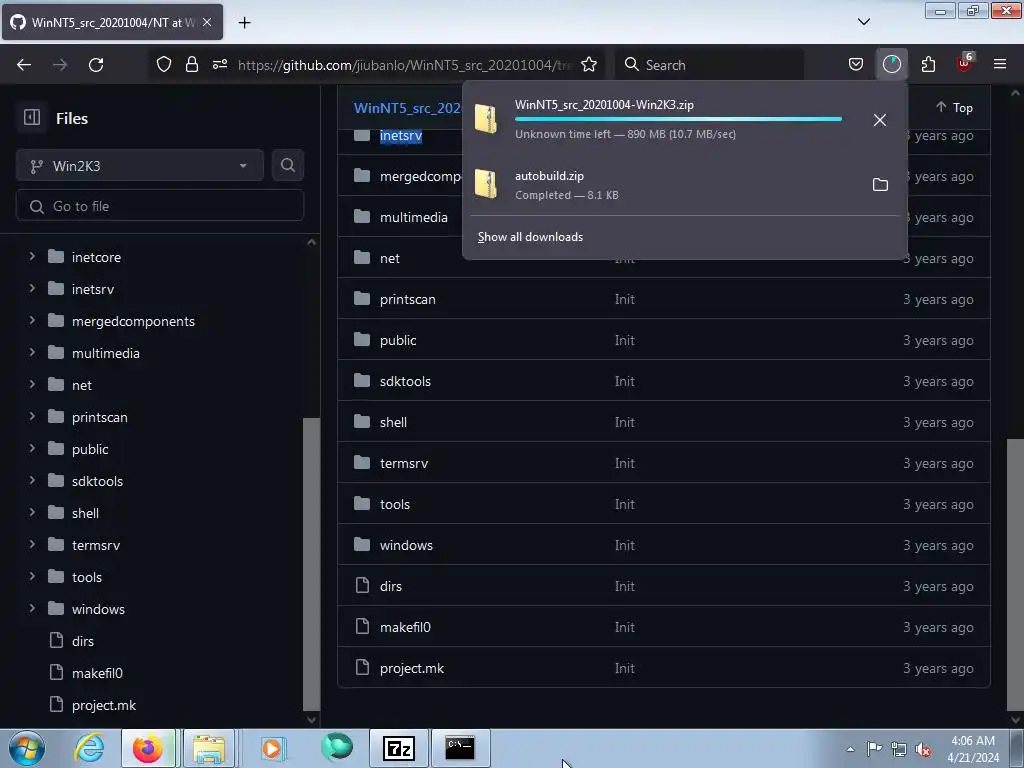Viewport: 1024px width, 768px height.
Task: Expand the mergedcomponents tree folder
Action: [32, 321]
